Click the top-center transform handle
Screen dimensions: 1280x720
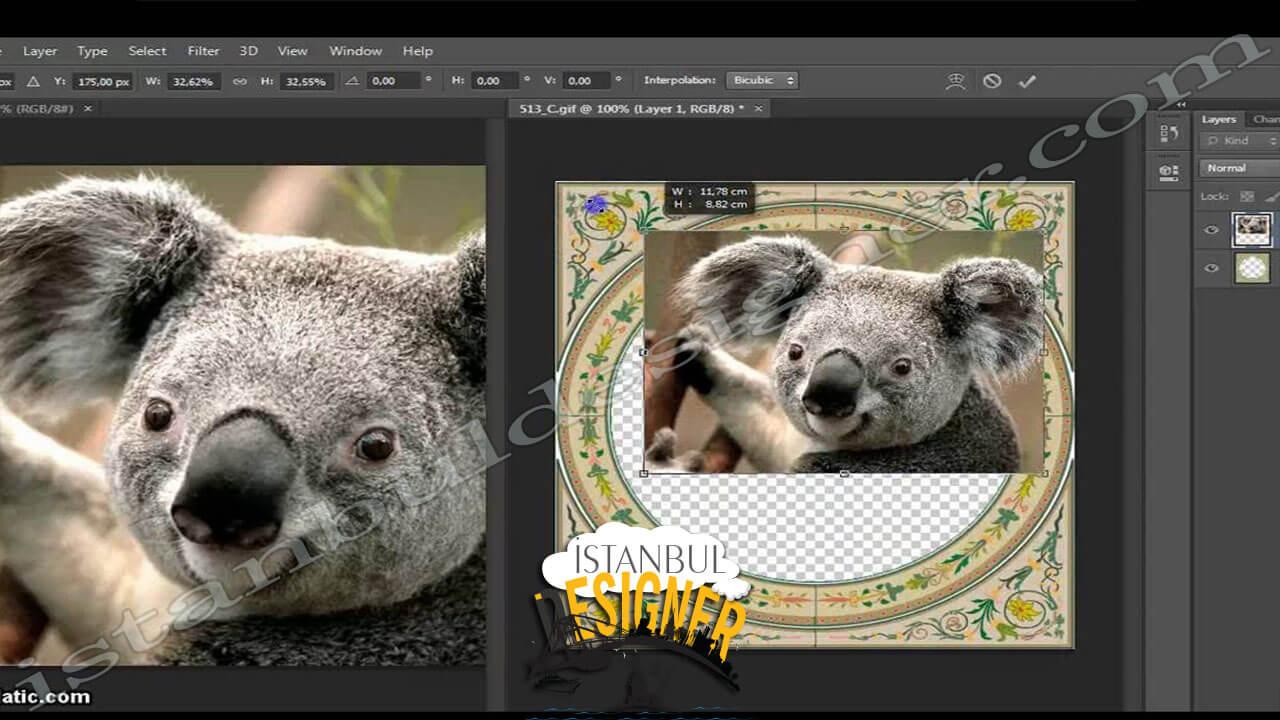tap(844, 230)
